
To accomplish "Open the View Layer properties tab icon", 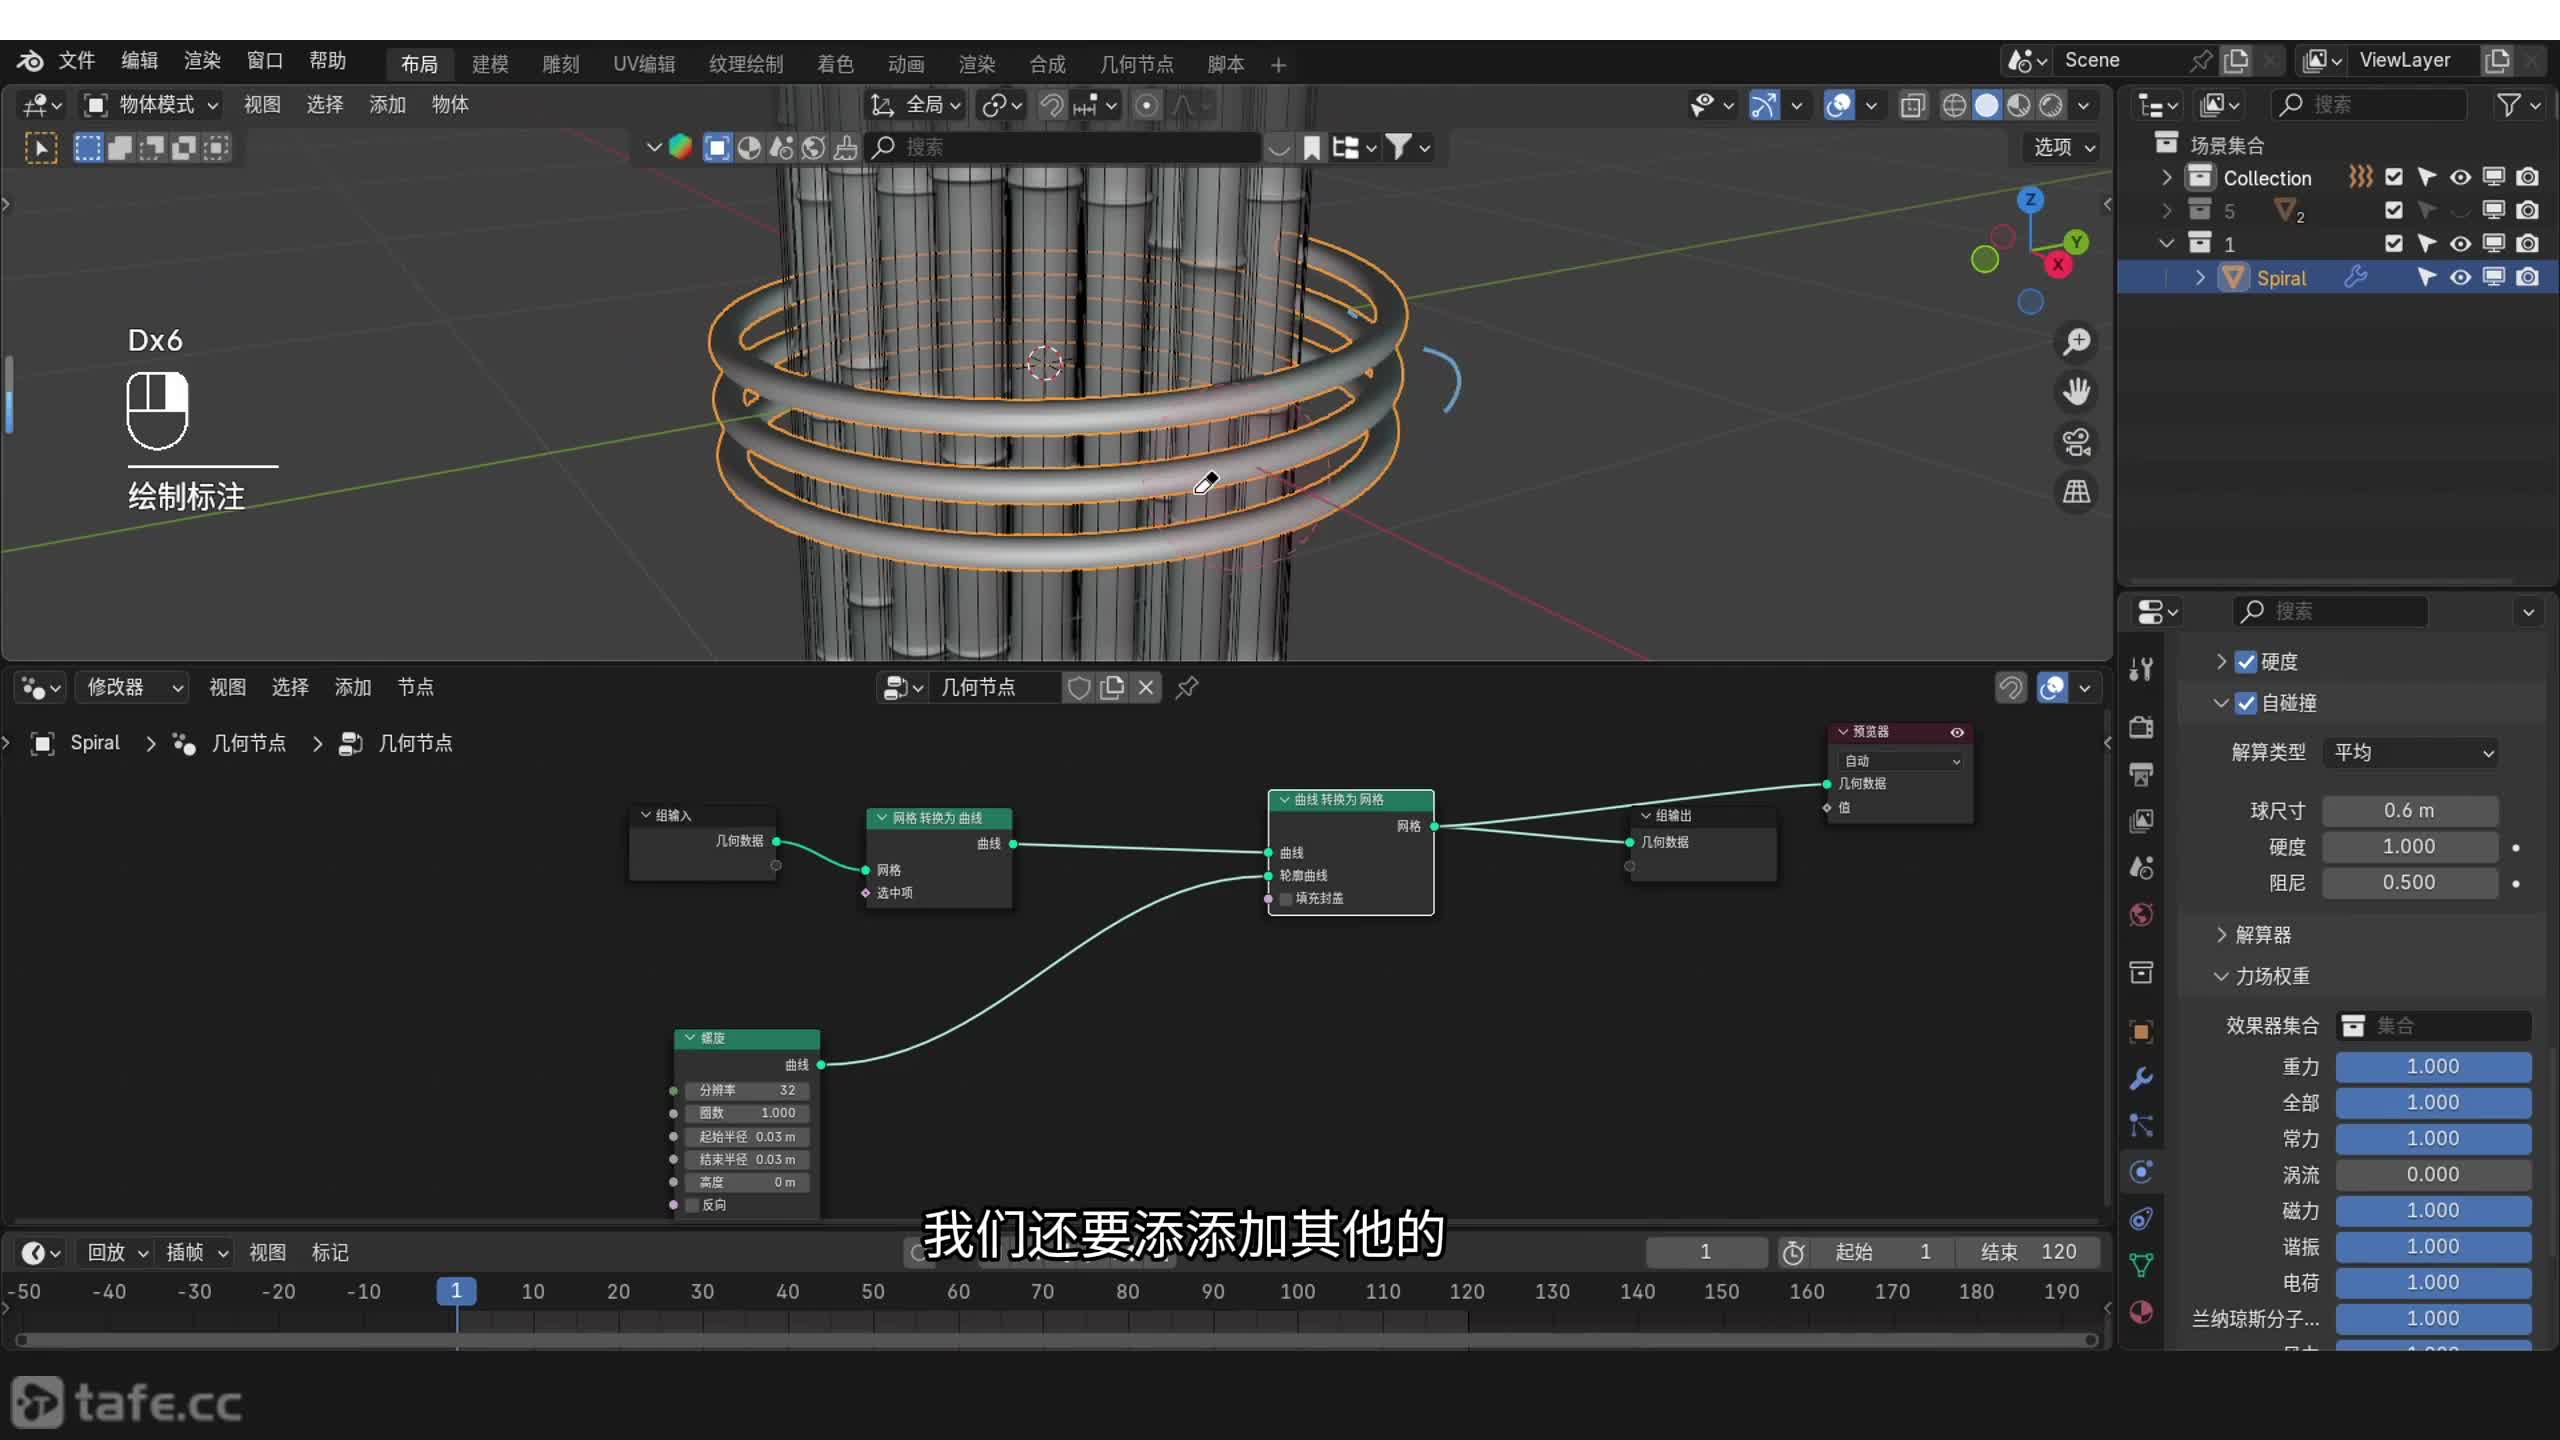I will [x=2141, y=821].
